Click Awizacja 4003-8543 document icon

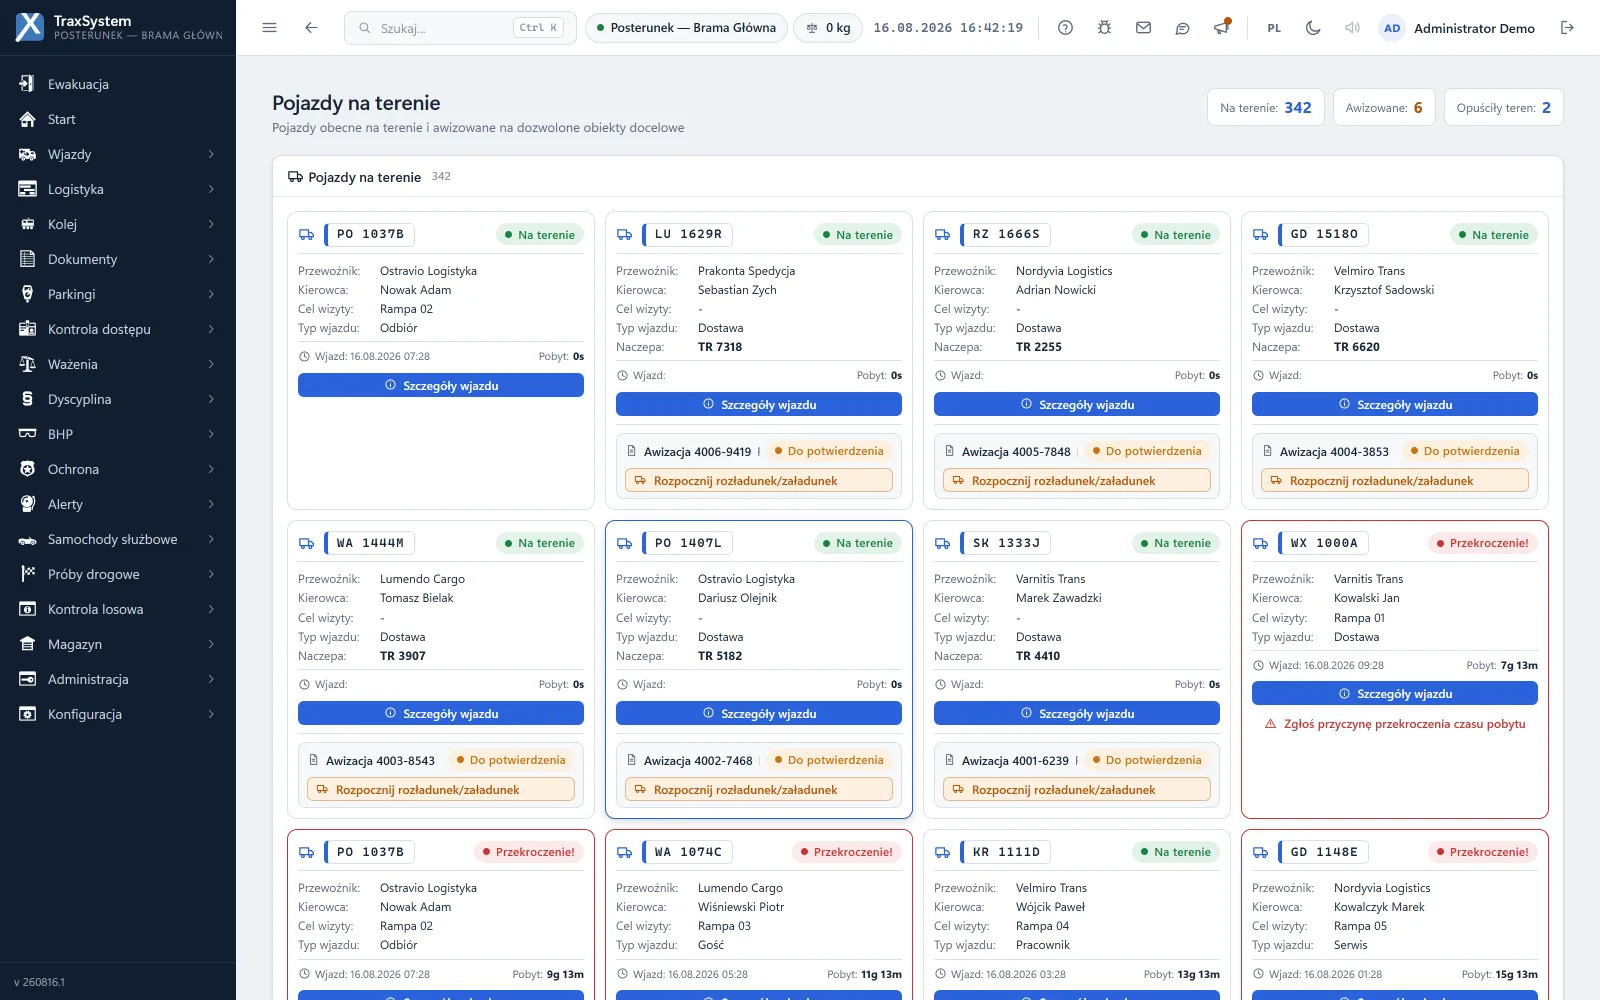point(314,760)
